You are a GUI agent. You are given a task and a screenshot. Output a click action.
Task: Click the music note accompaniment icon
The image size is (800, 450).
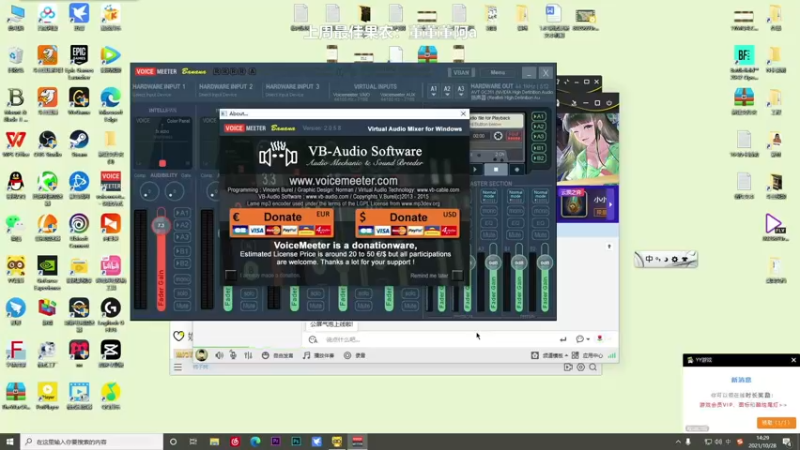[x=306, y=355]
